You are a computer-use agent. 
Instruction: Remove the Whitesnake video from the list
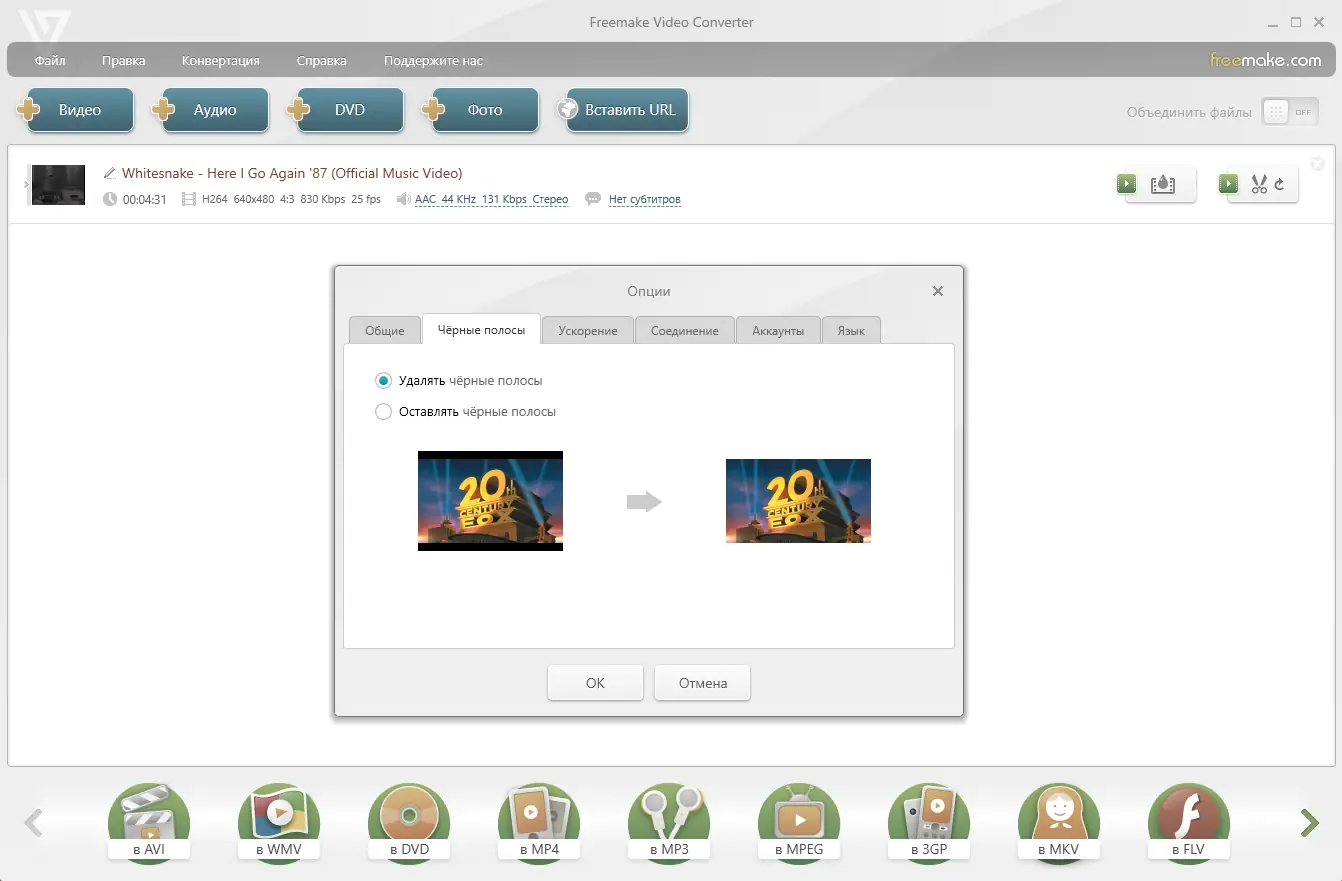pos(1317,164)
